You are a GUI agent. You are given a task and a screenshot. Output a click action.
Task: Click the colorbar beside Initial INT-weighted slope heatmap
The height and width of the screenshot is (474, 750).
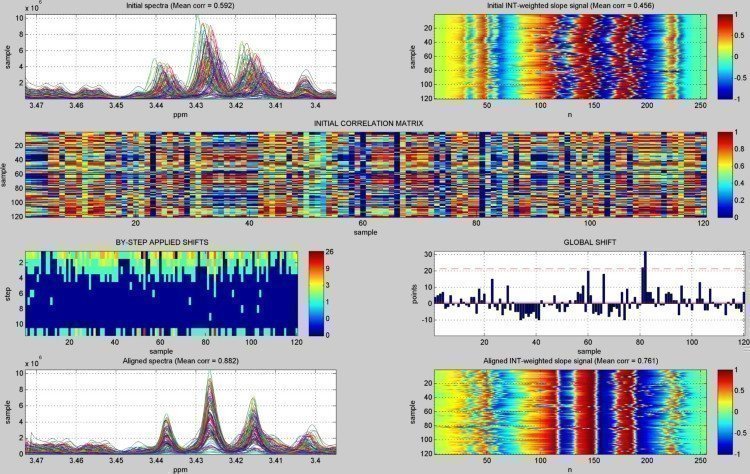coord(726,60)
